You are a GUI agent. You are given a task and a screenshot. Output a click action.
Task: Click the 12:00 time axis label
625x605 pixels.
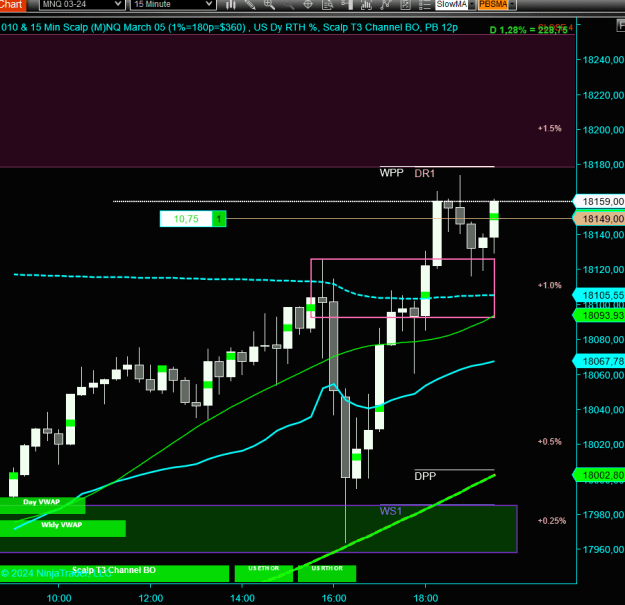[151, 598]
